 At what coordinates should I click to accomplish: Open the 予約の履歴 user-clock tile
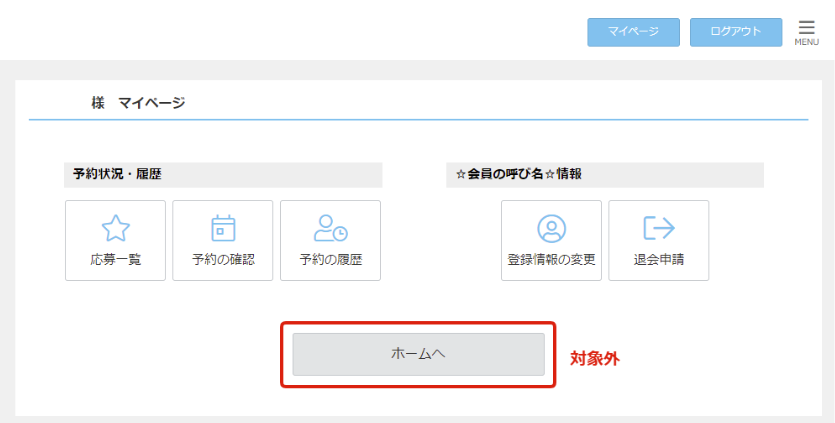pos(330,240)
